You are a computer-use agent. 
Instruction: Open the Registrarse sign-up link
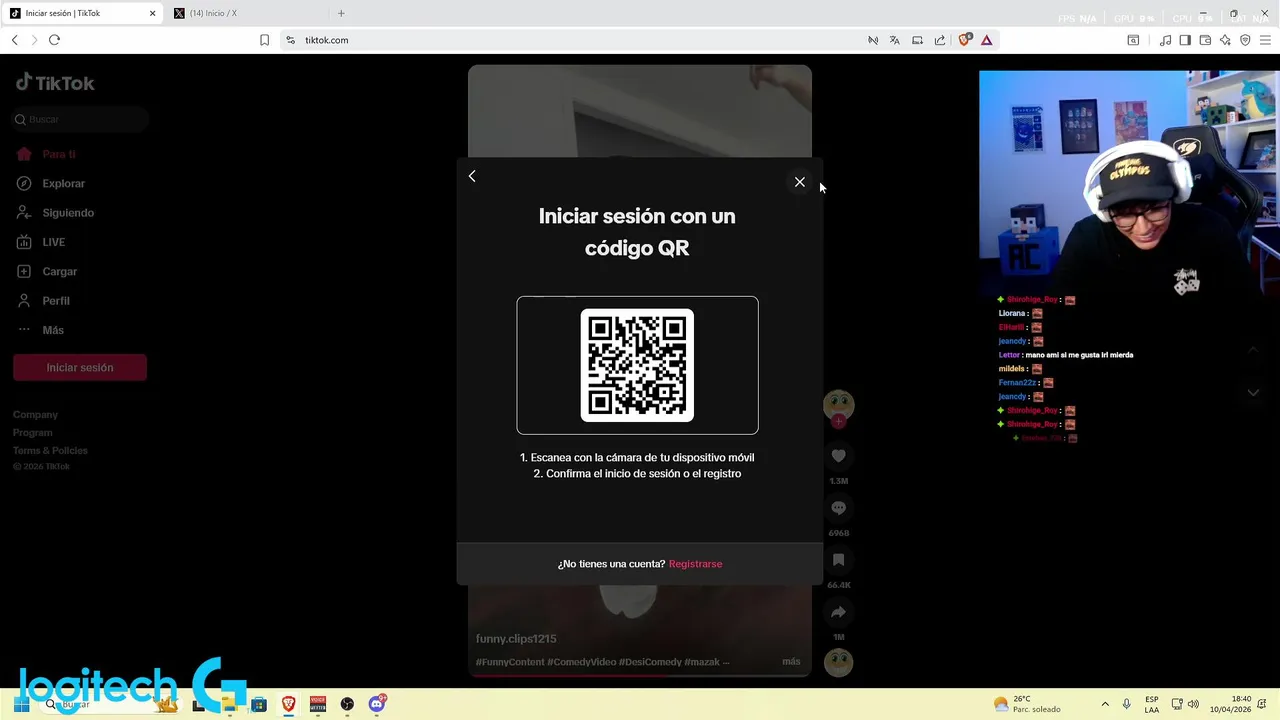(695, 564)
